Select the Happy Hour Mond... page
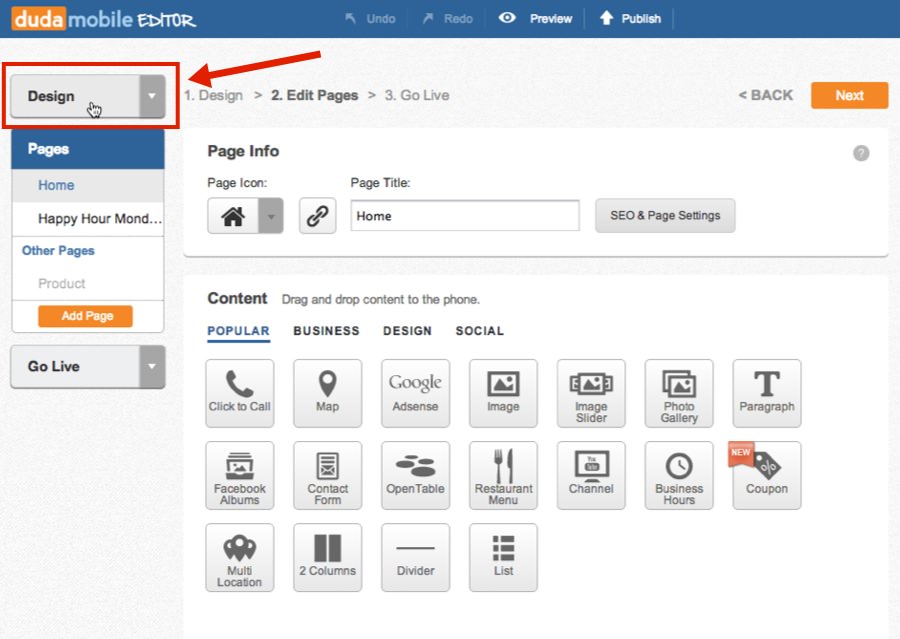Screen dimensions: 900x639 (x=88, y=219)
